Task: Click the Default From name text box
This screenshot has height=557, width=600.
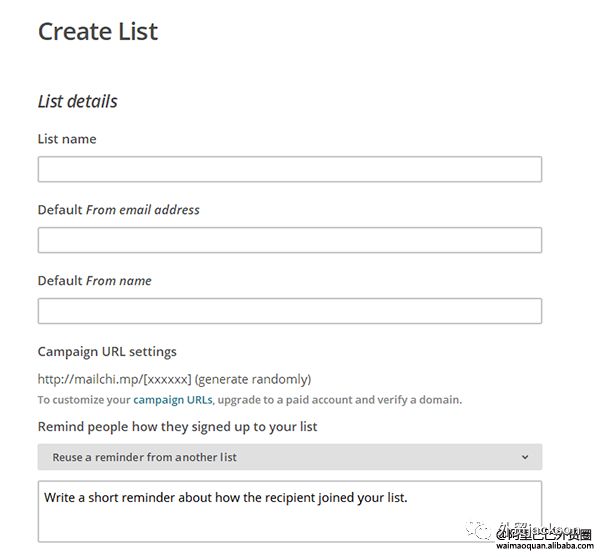Action: (x=289, y=311)
